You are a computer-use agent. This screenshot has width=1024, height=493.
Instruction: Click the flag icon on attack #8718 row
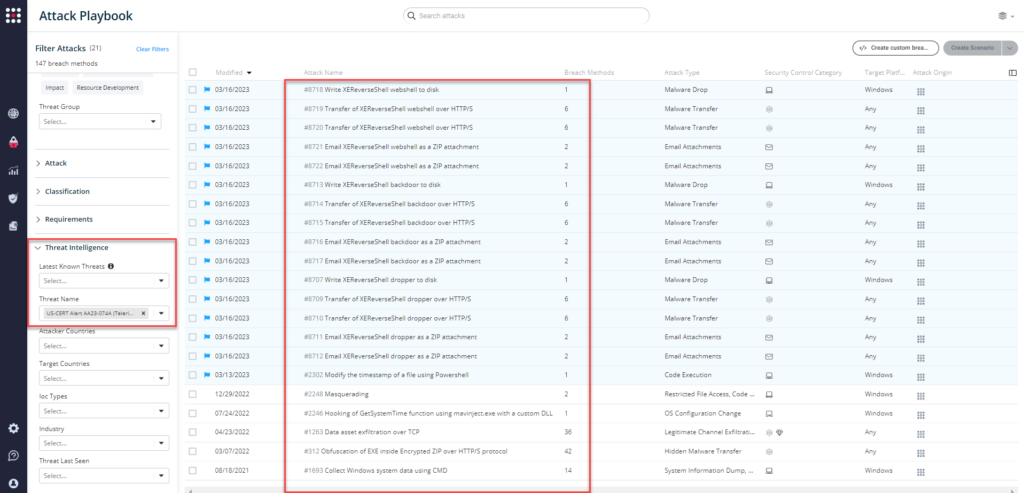tap(207, 90)
